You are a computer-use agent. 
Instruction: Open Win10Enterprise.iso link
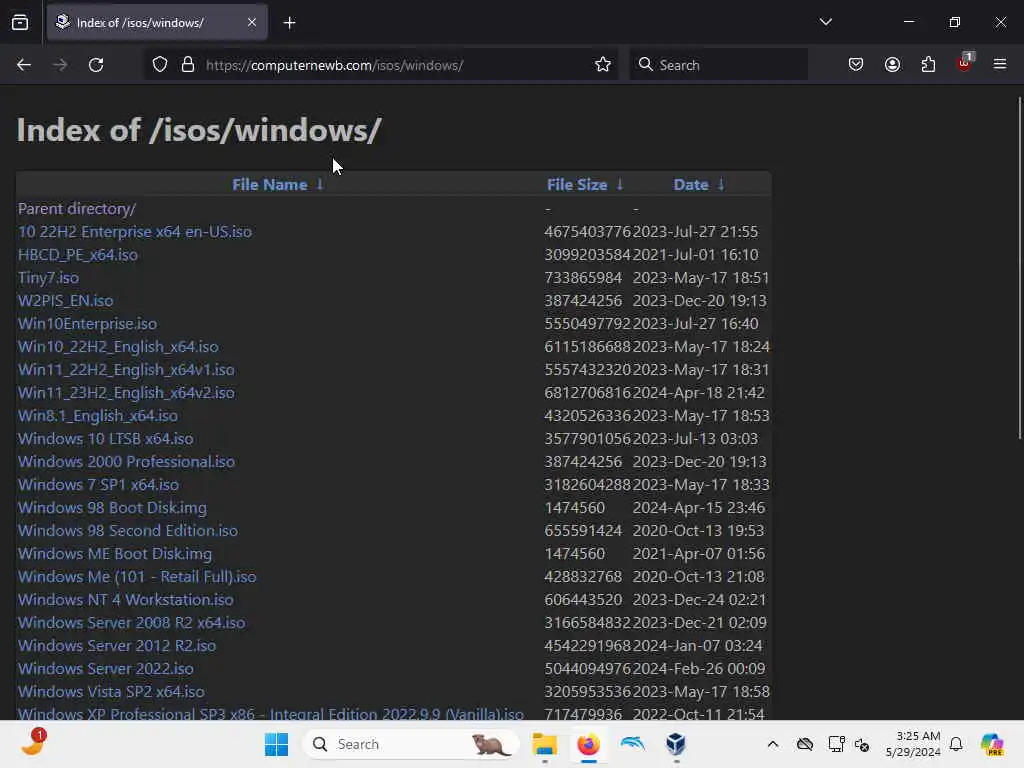88,323
